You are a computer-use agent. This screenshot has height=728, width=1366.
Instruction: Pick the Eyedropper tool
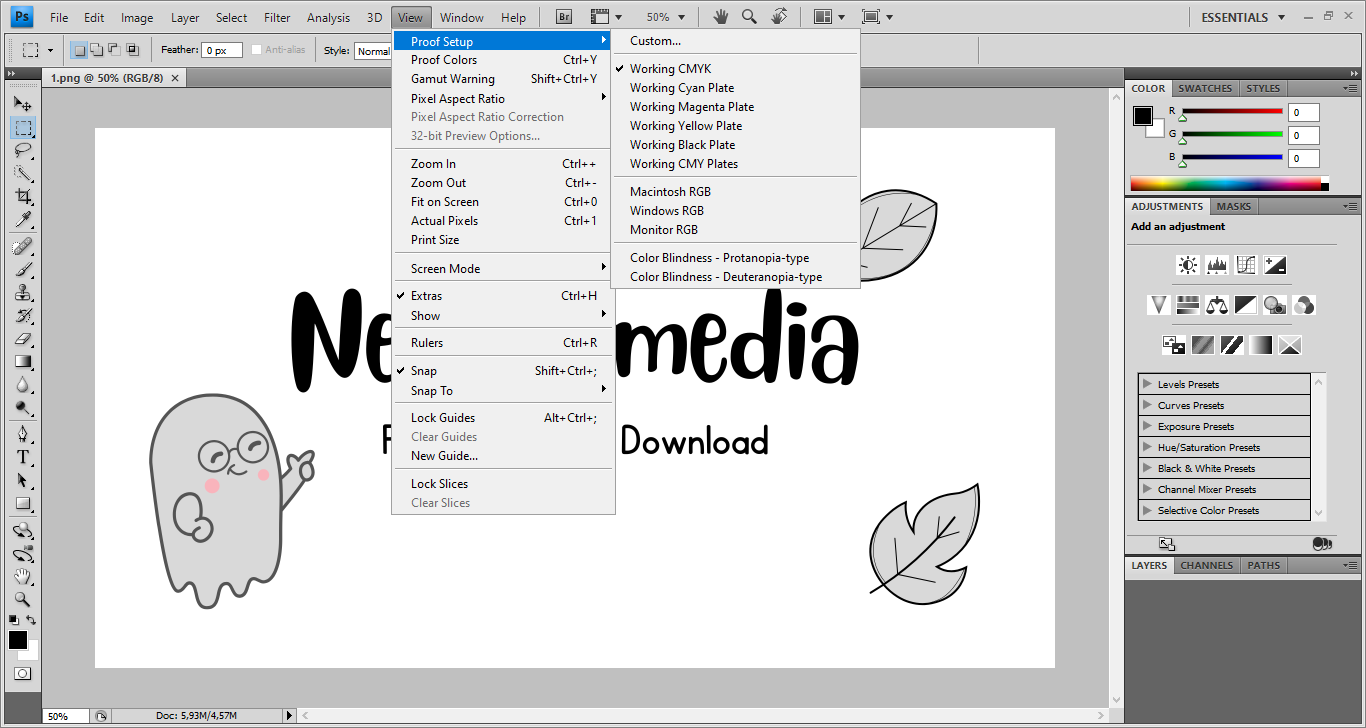pos(23,220)
